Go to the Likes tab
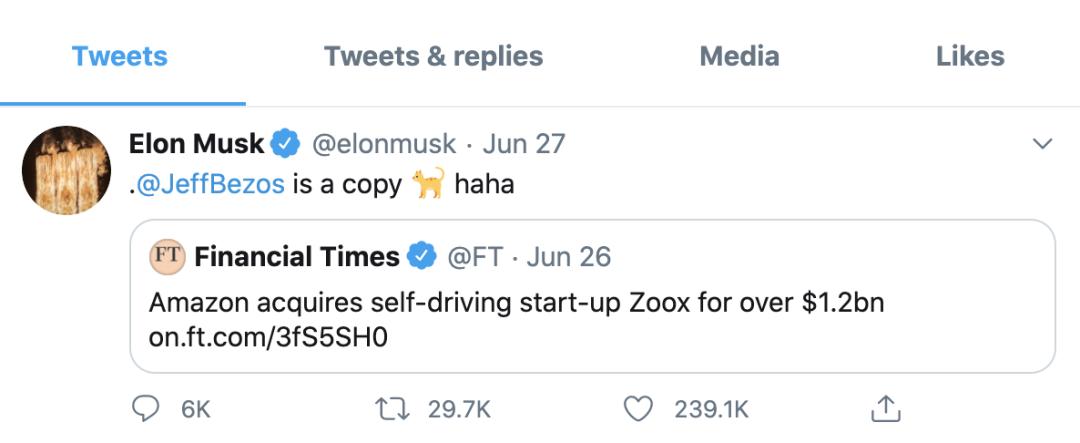This screenshot has height=443, width=1080. pyautogui.click(x=970, y=56)
